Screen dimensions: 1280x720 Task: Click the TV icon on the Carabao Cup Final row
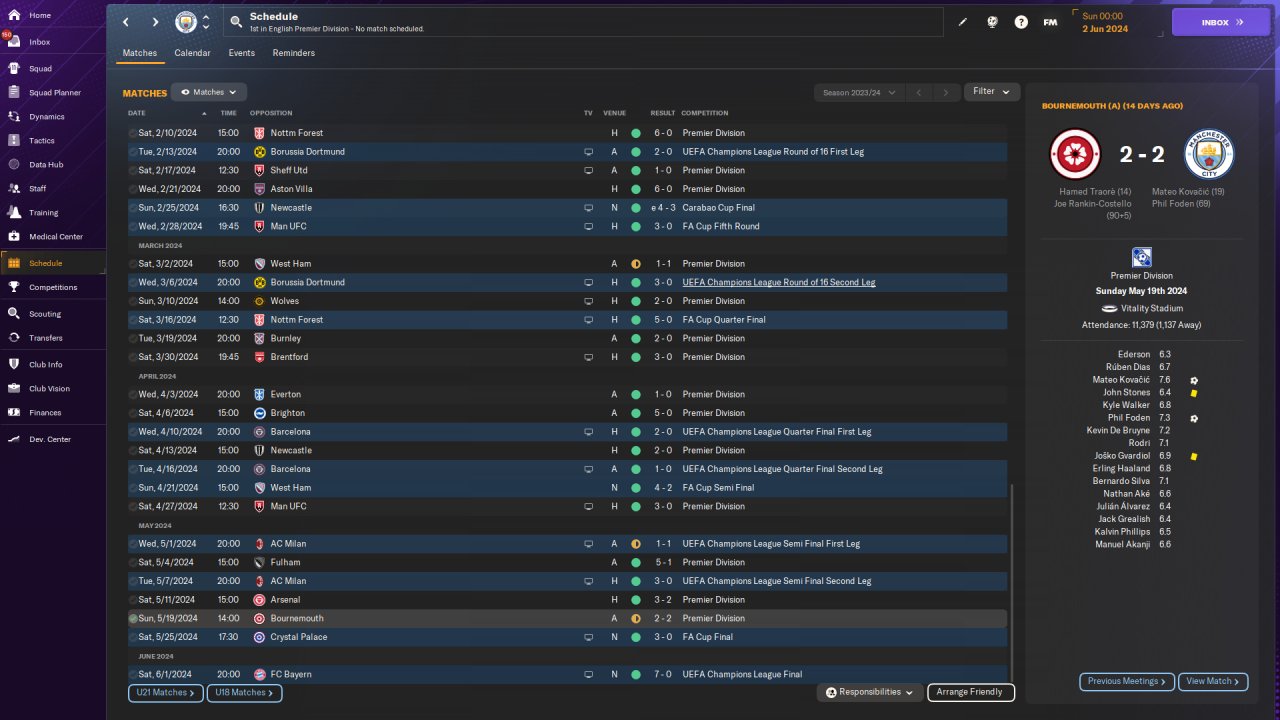(x=589, y=208)
